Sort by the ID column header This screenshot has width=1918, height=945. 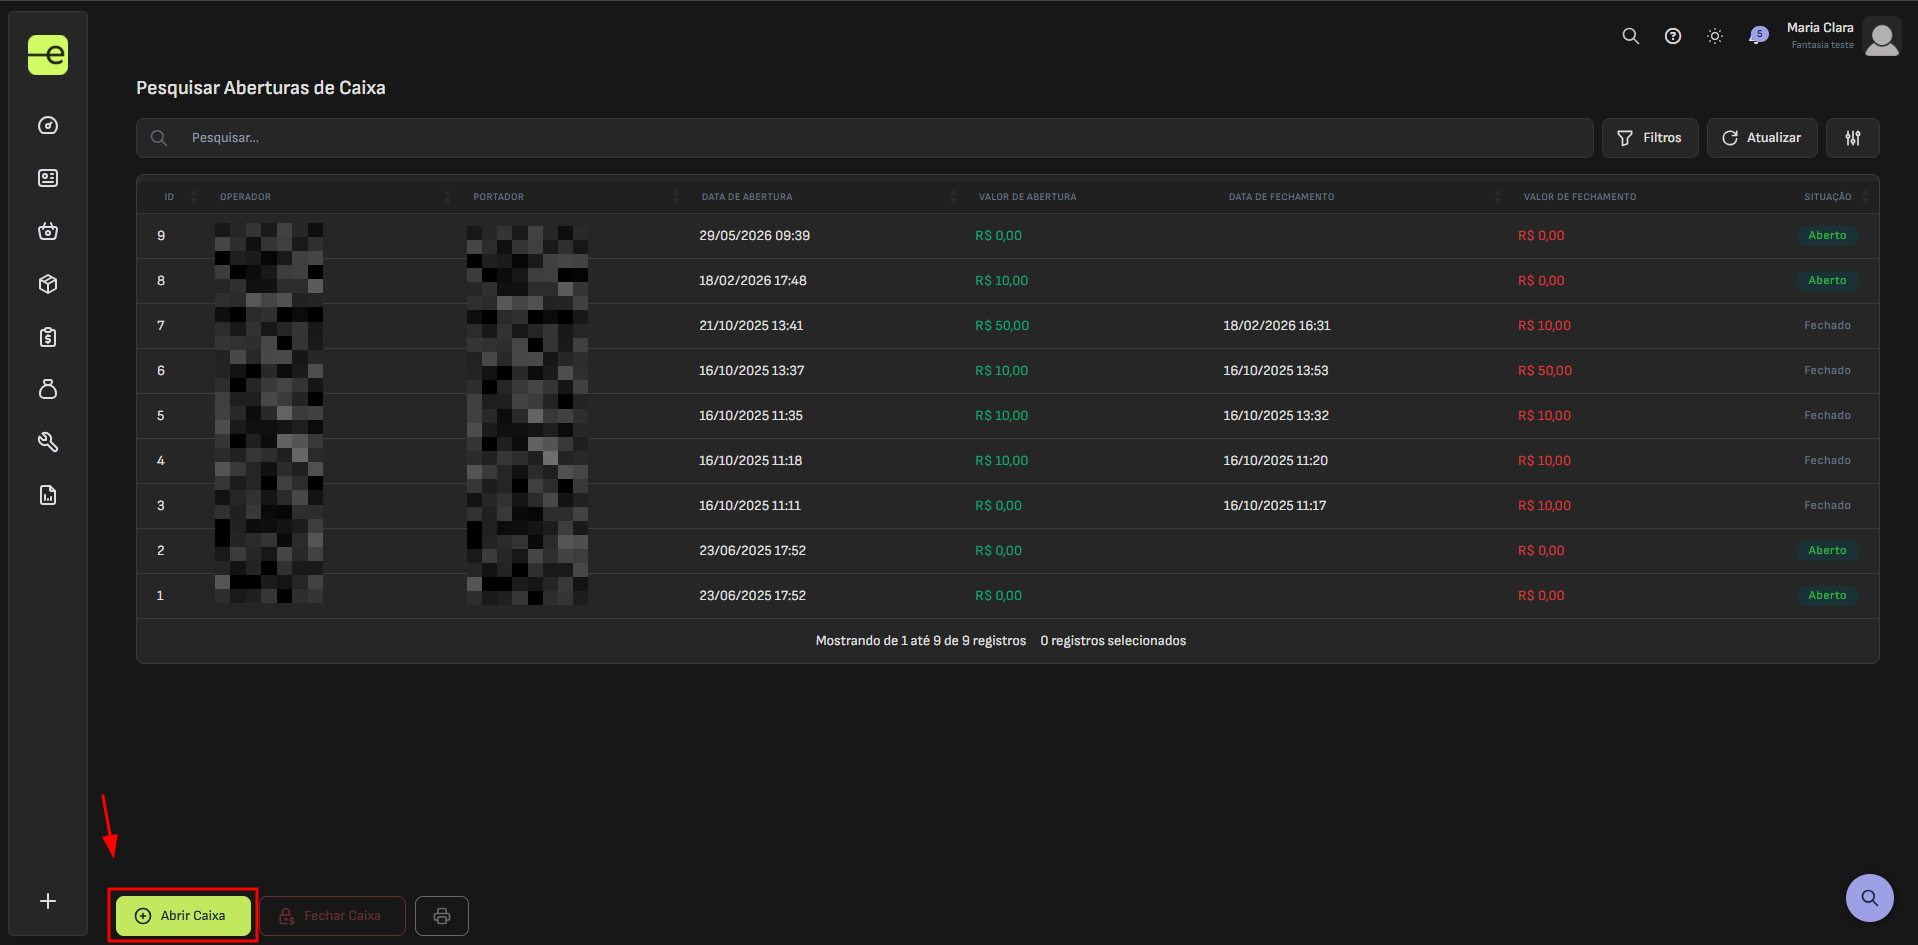[x=169, y=197]
